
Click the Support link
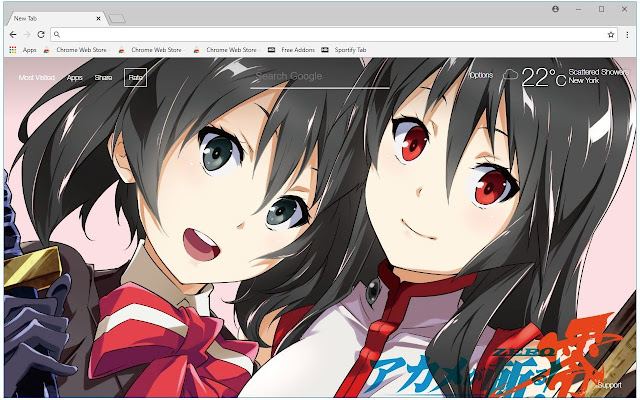(609, 385)
